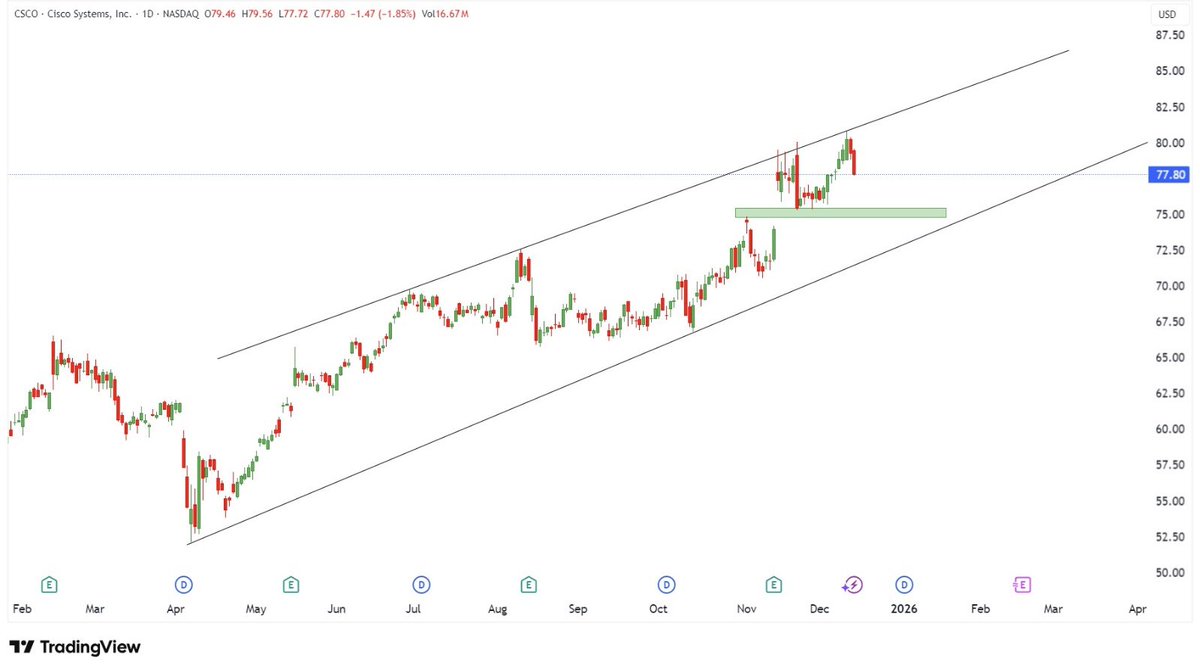This screenshot has height=671, width=1200.
Task: Click the purple projected earnings marker in 2026
Action: tap(1022, 584)
